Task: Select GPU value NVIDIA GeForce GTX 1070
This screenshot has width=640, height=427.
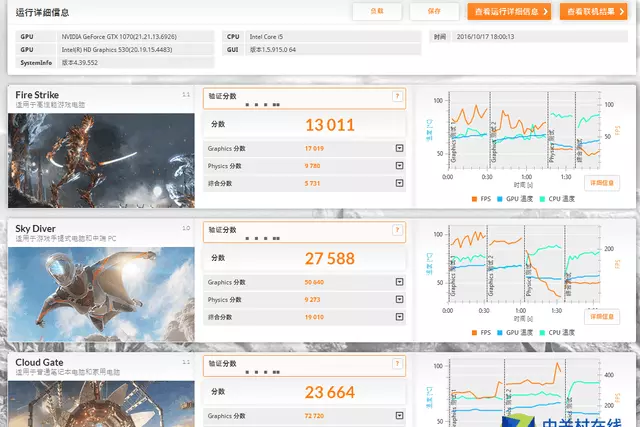Action: point(119,37)
